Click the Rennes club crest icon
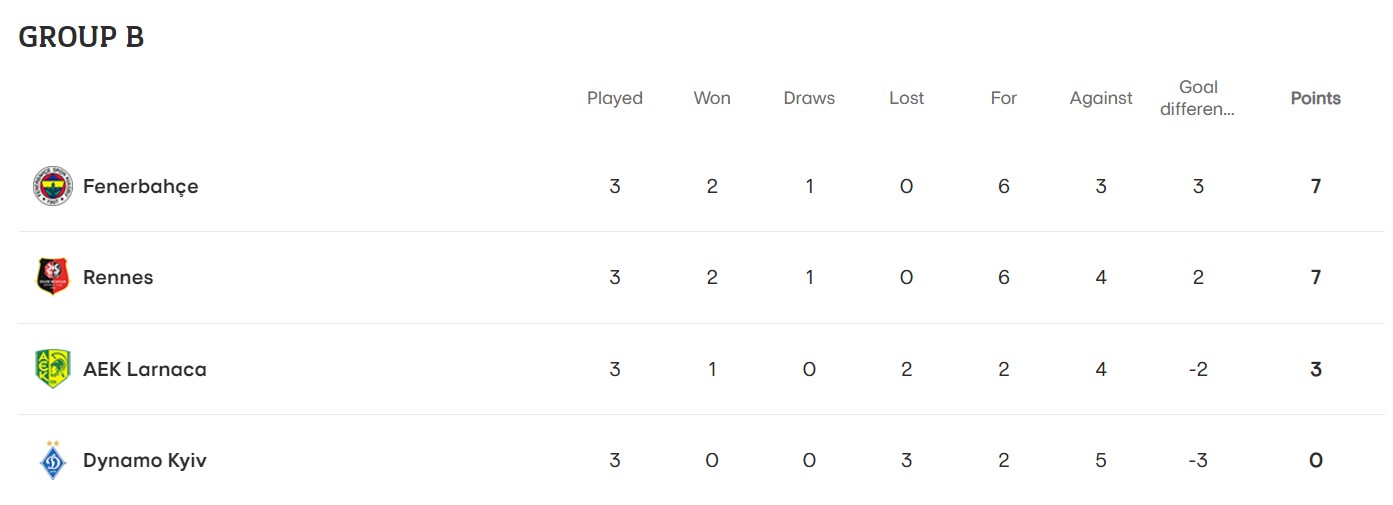1393x505 pixels. (53, 277)
